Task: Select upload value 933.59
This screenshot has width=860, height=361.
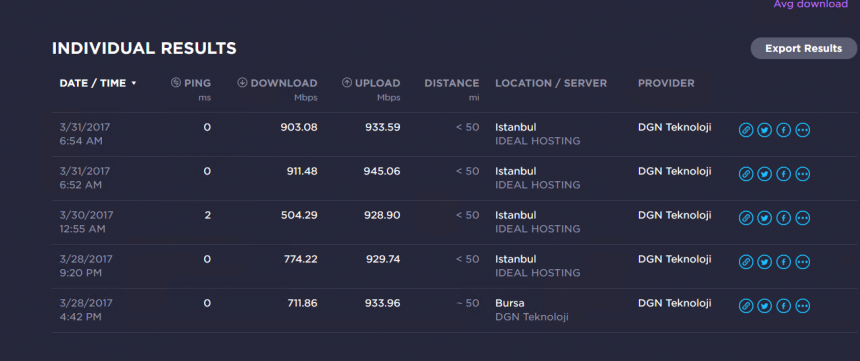Action: click(x=383, y=127)
